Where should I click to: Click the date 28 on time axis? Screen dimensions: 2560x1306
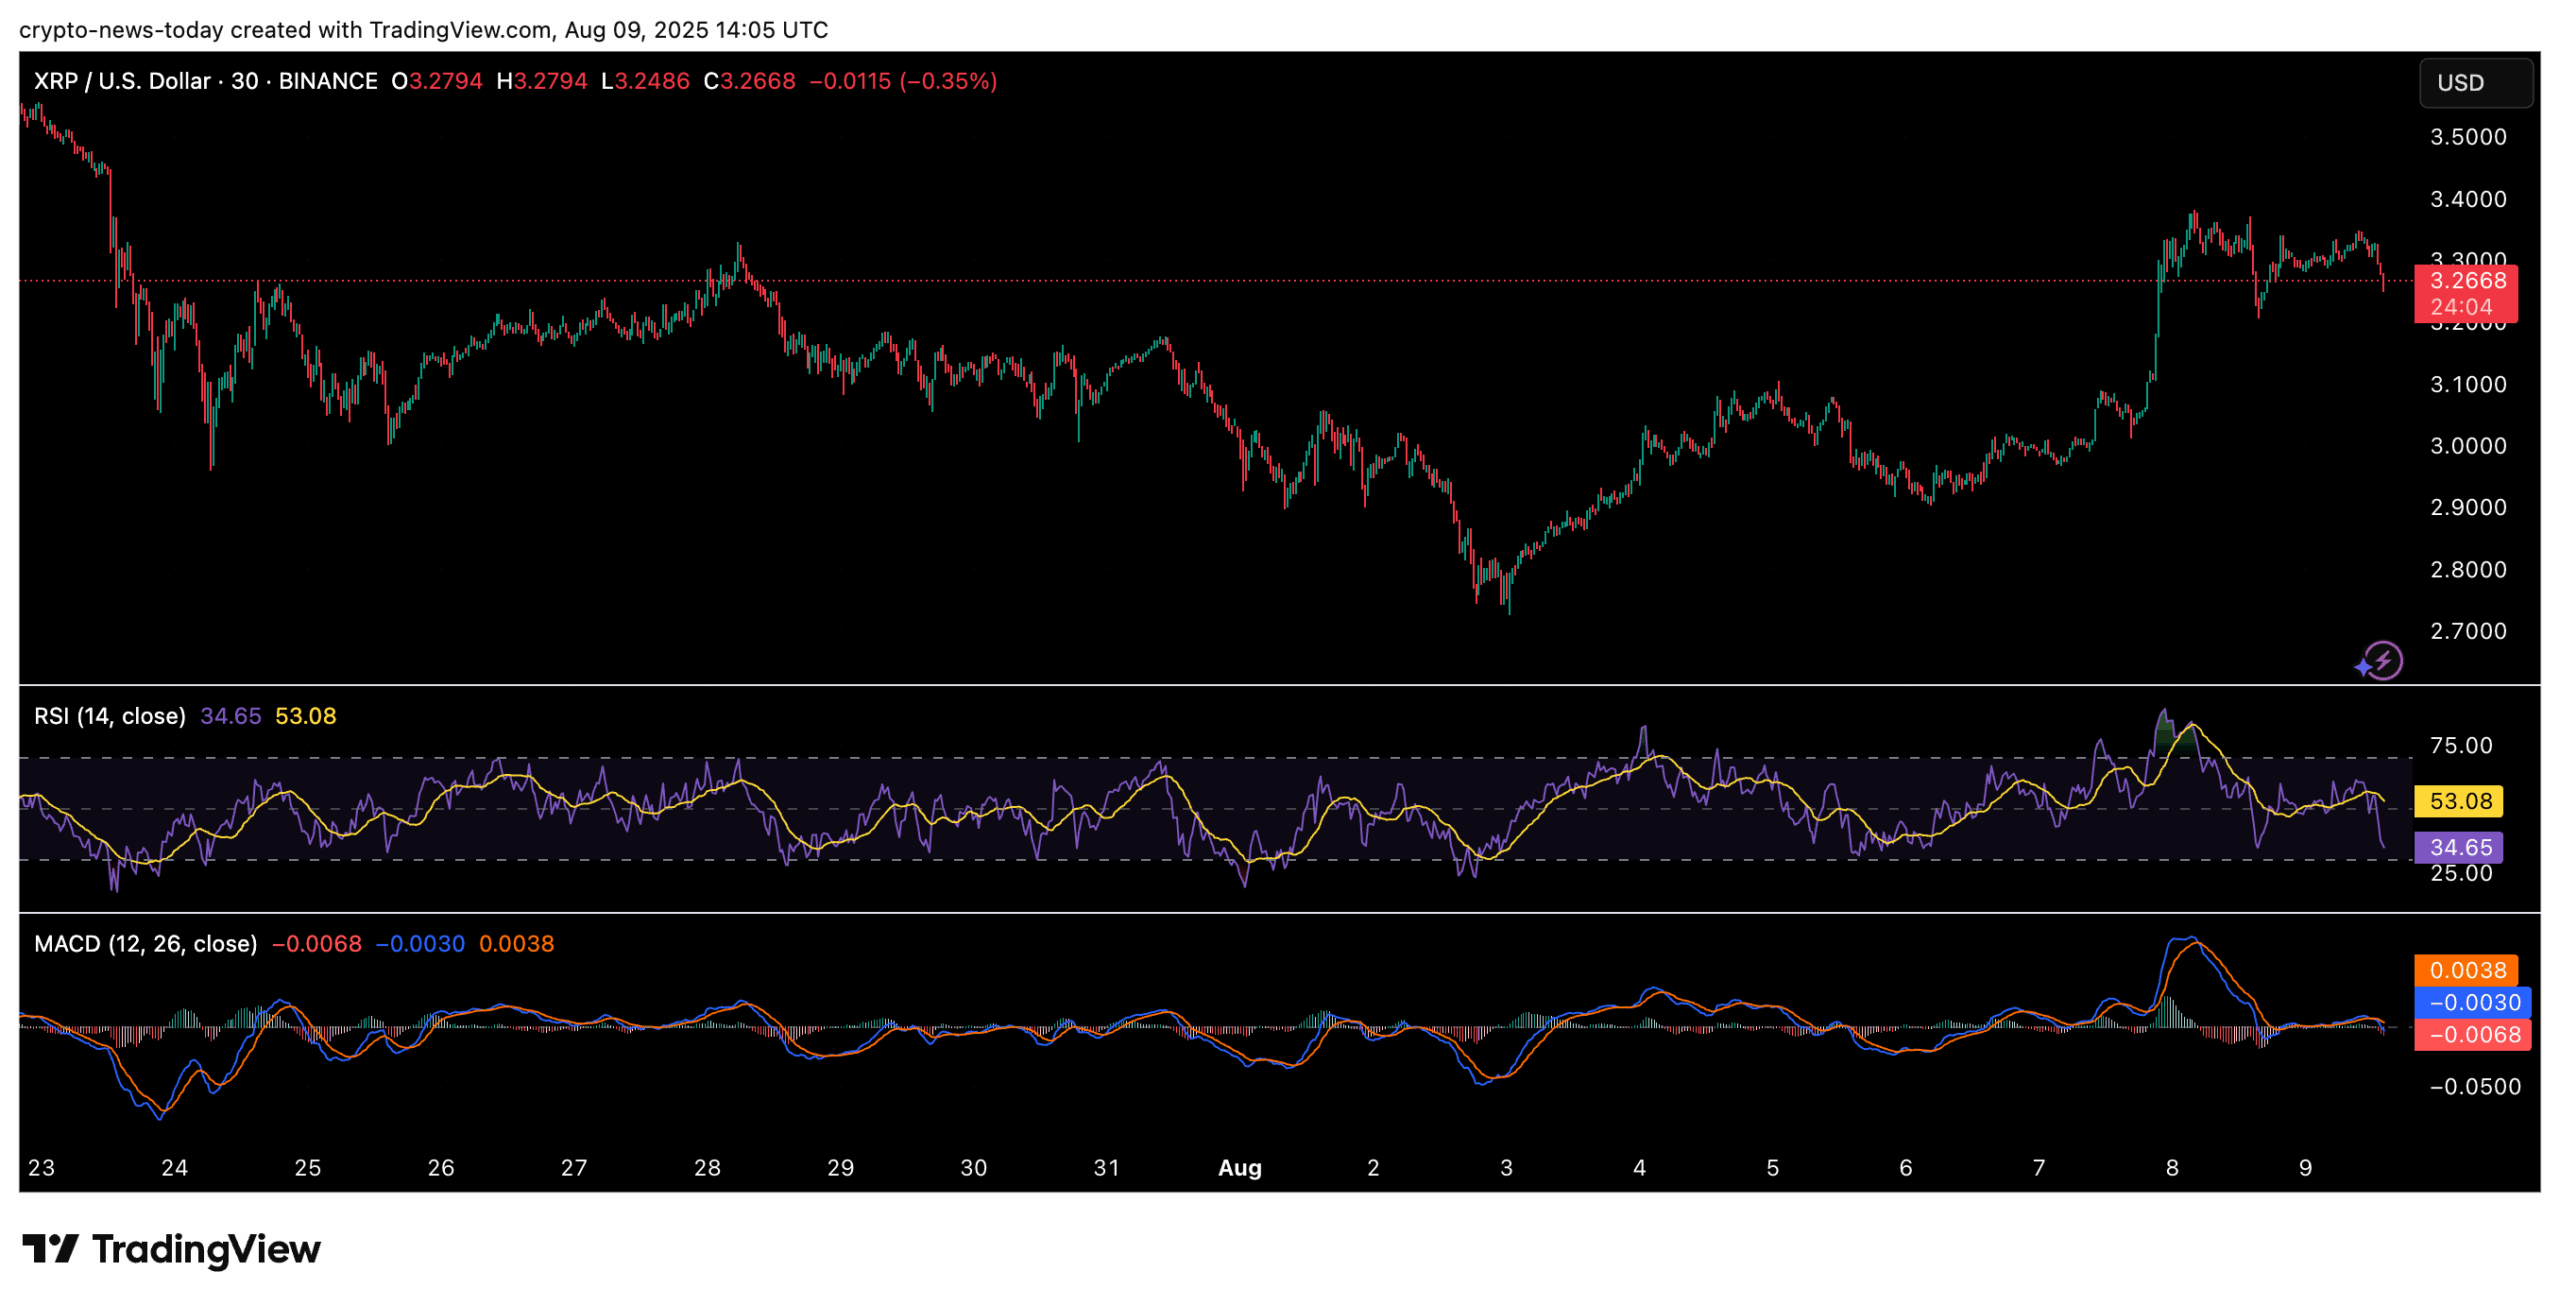707,1168
